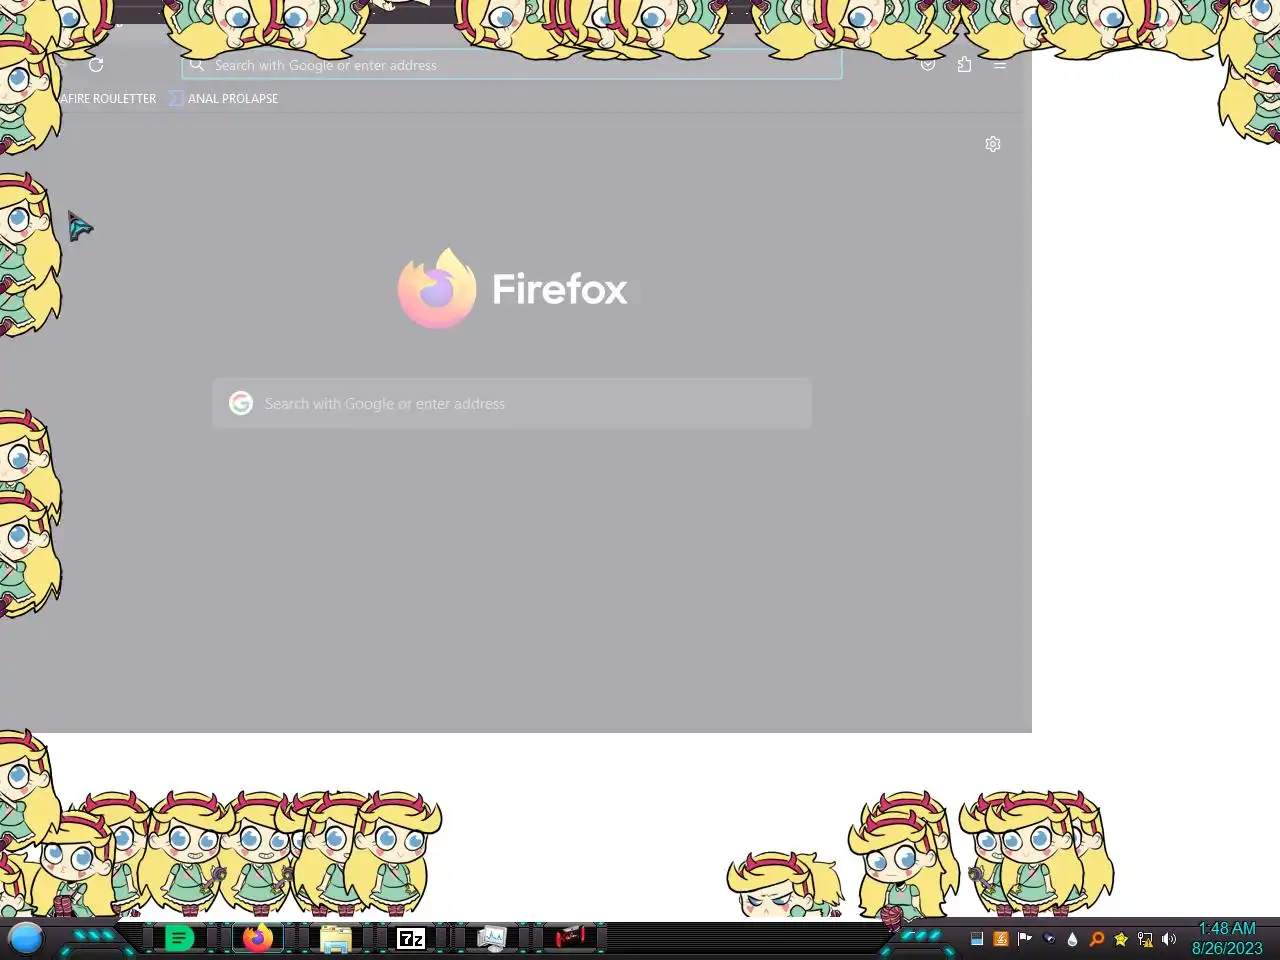Open the Firefox shield-checkmark toolbar icon
This screenshot has height=960, width=1280.
(928, 65)
